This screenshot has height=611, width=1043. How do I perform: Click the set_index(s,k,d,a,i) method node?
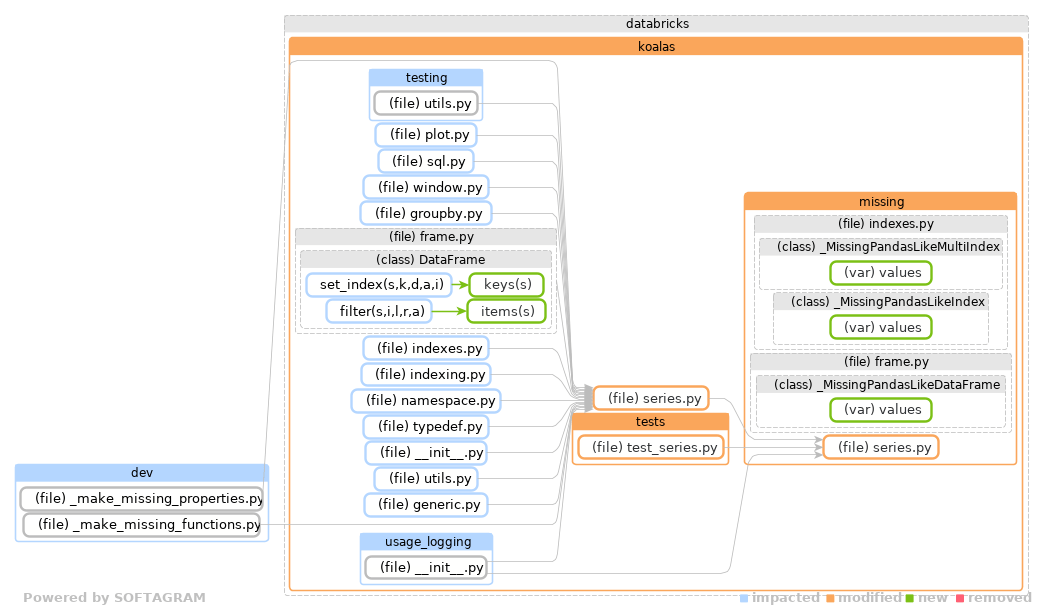pos(380,284)
